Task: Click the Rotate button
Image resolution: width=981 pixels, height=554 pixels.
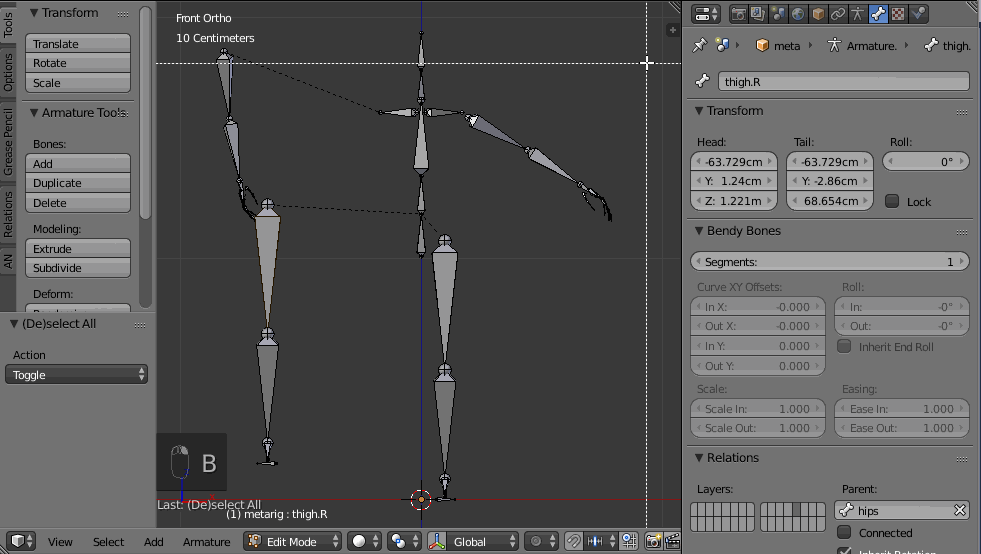Action: pyautogui.click(x=78, y=63)
